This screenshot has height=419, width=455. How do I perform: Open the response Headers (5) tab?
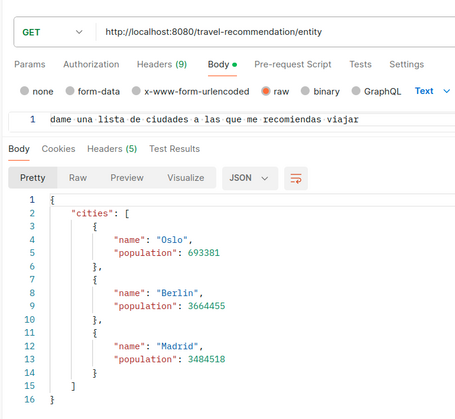112,149
